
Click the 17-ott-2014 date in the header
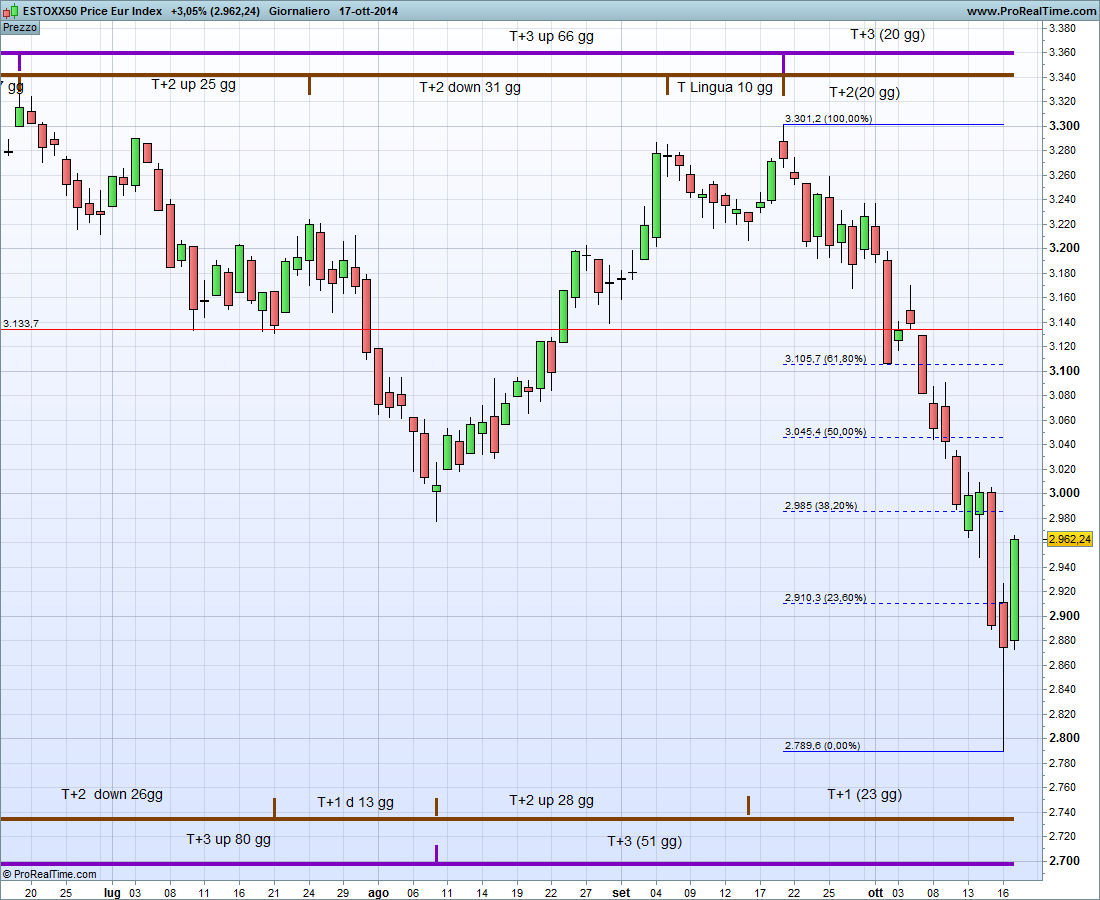tap(368, 11)
